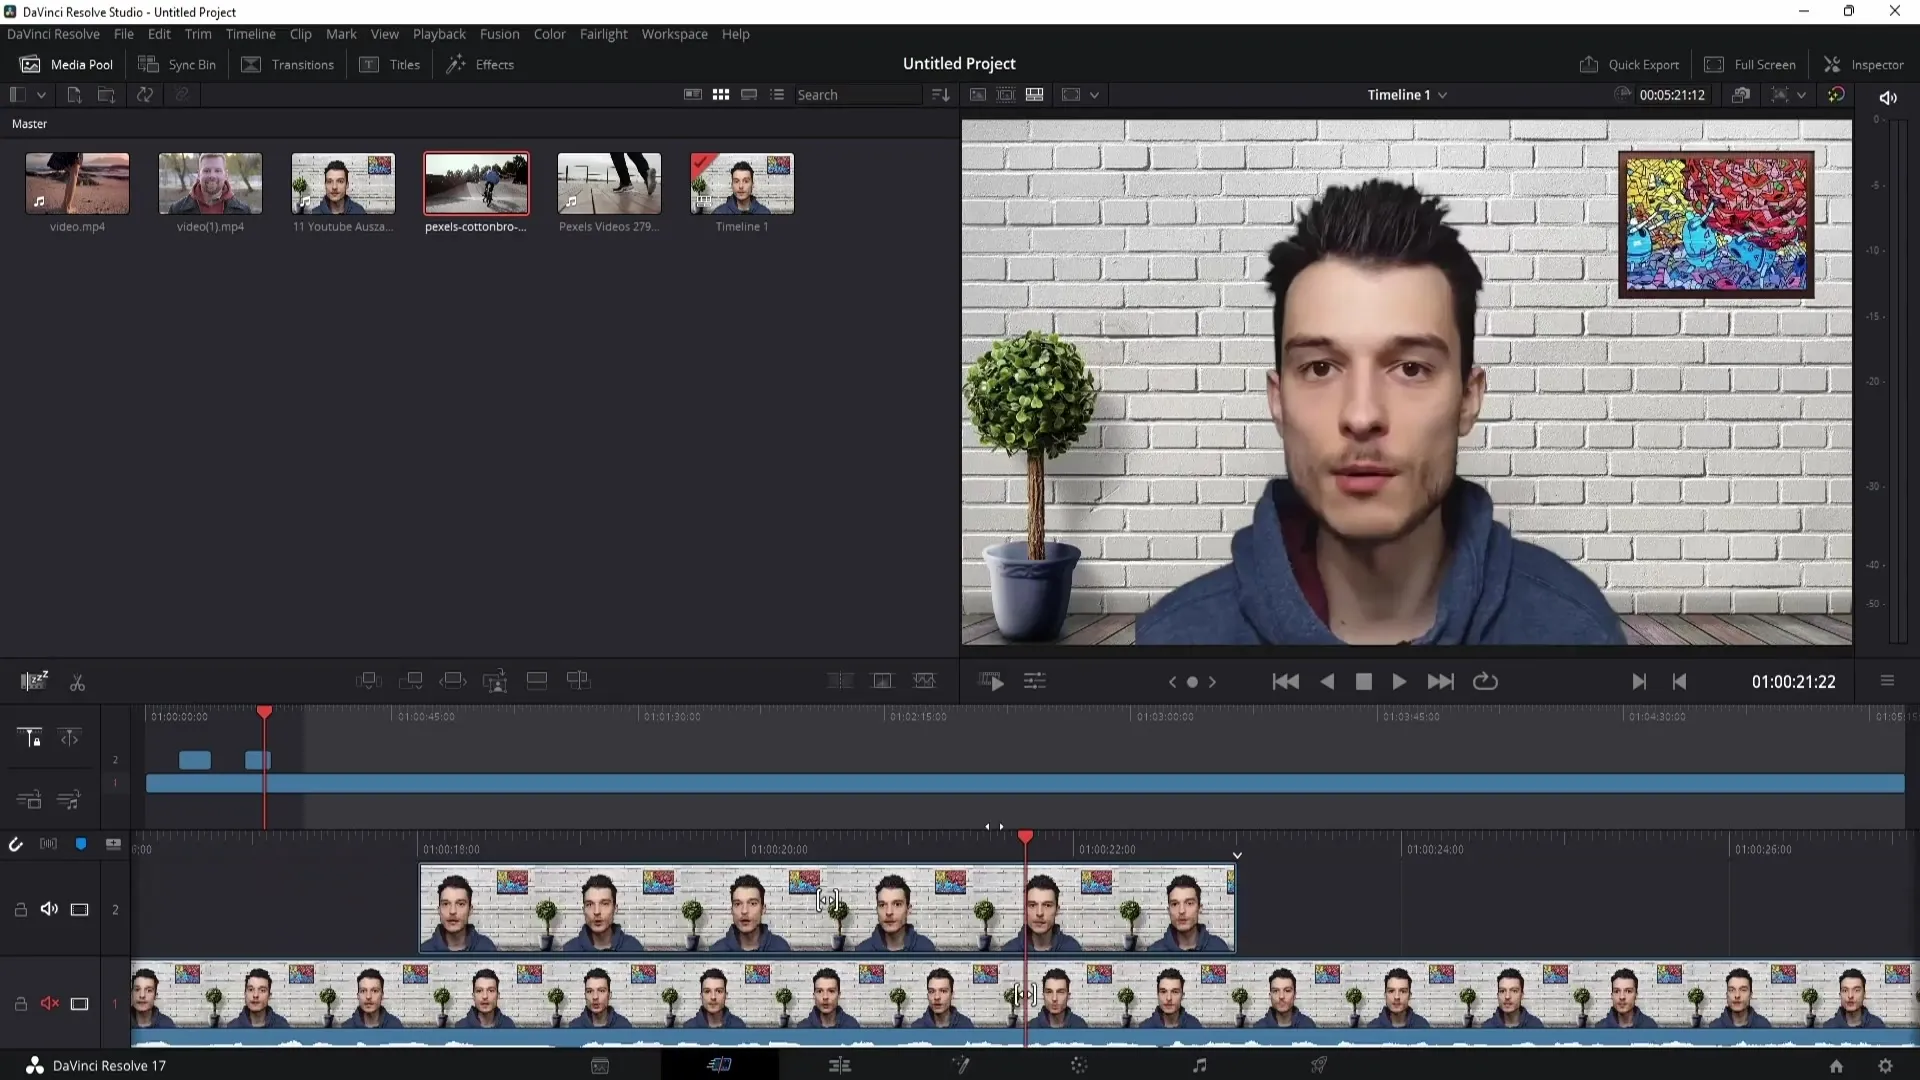The width and height of the screenshot is (1920, 1080).
Task: Open the Import Media Folder icon
Action: click(106, 95)
